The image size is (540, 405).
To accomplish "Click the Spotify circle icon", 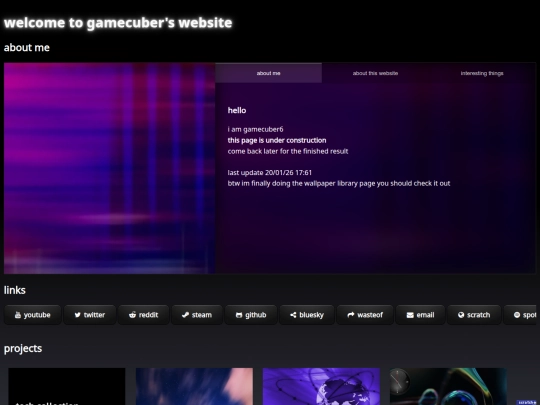I will point(517,315).
